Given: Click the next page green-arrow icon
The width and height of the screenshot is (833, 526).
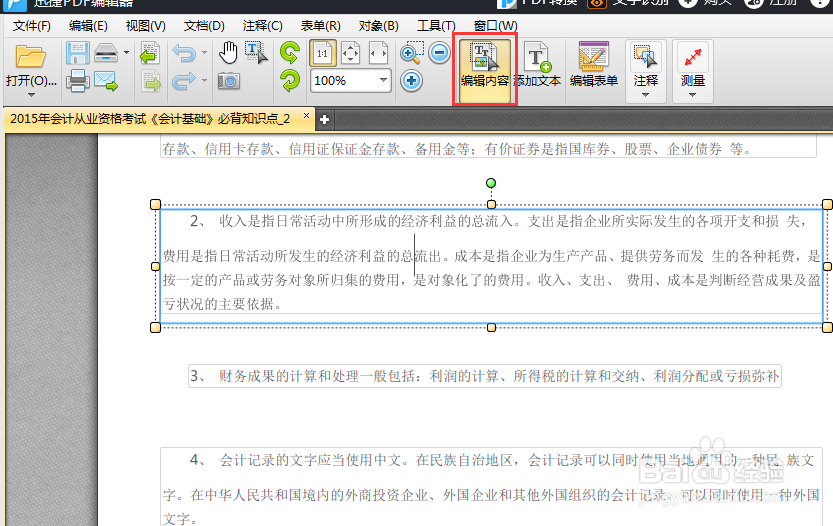Looking at the screenshot, I should coord(150,81).
